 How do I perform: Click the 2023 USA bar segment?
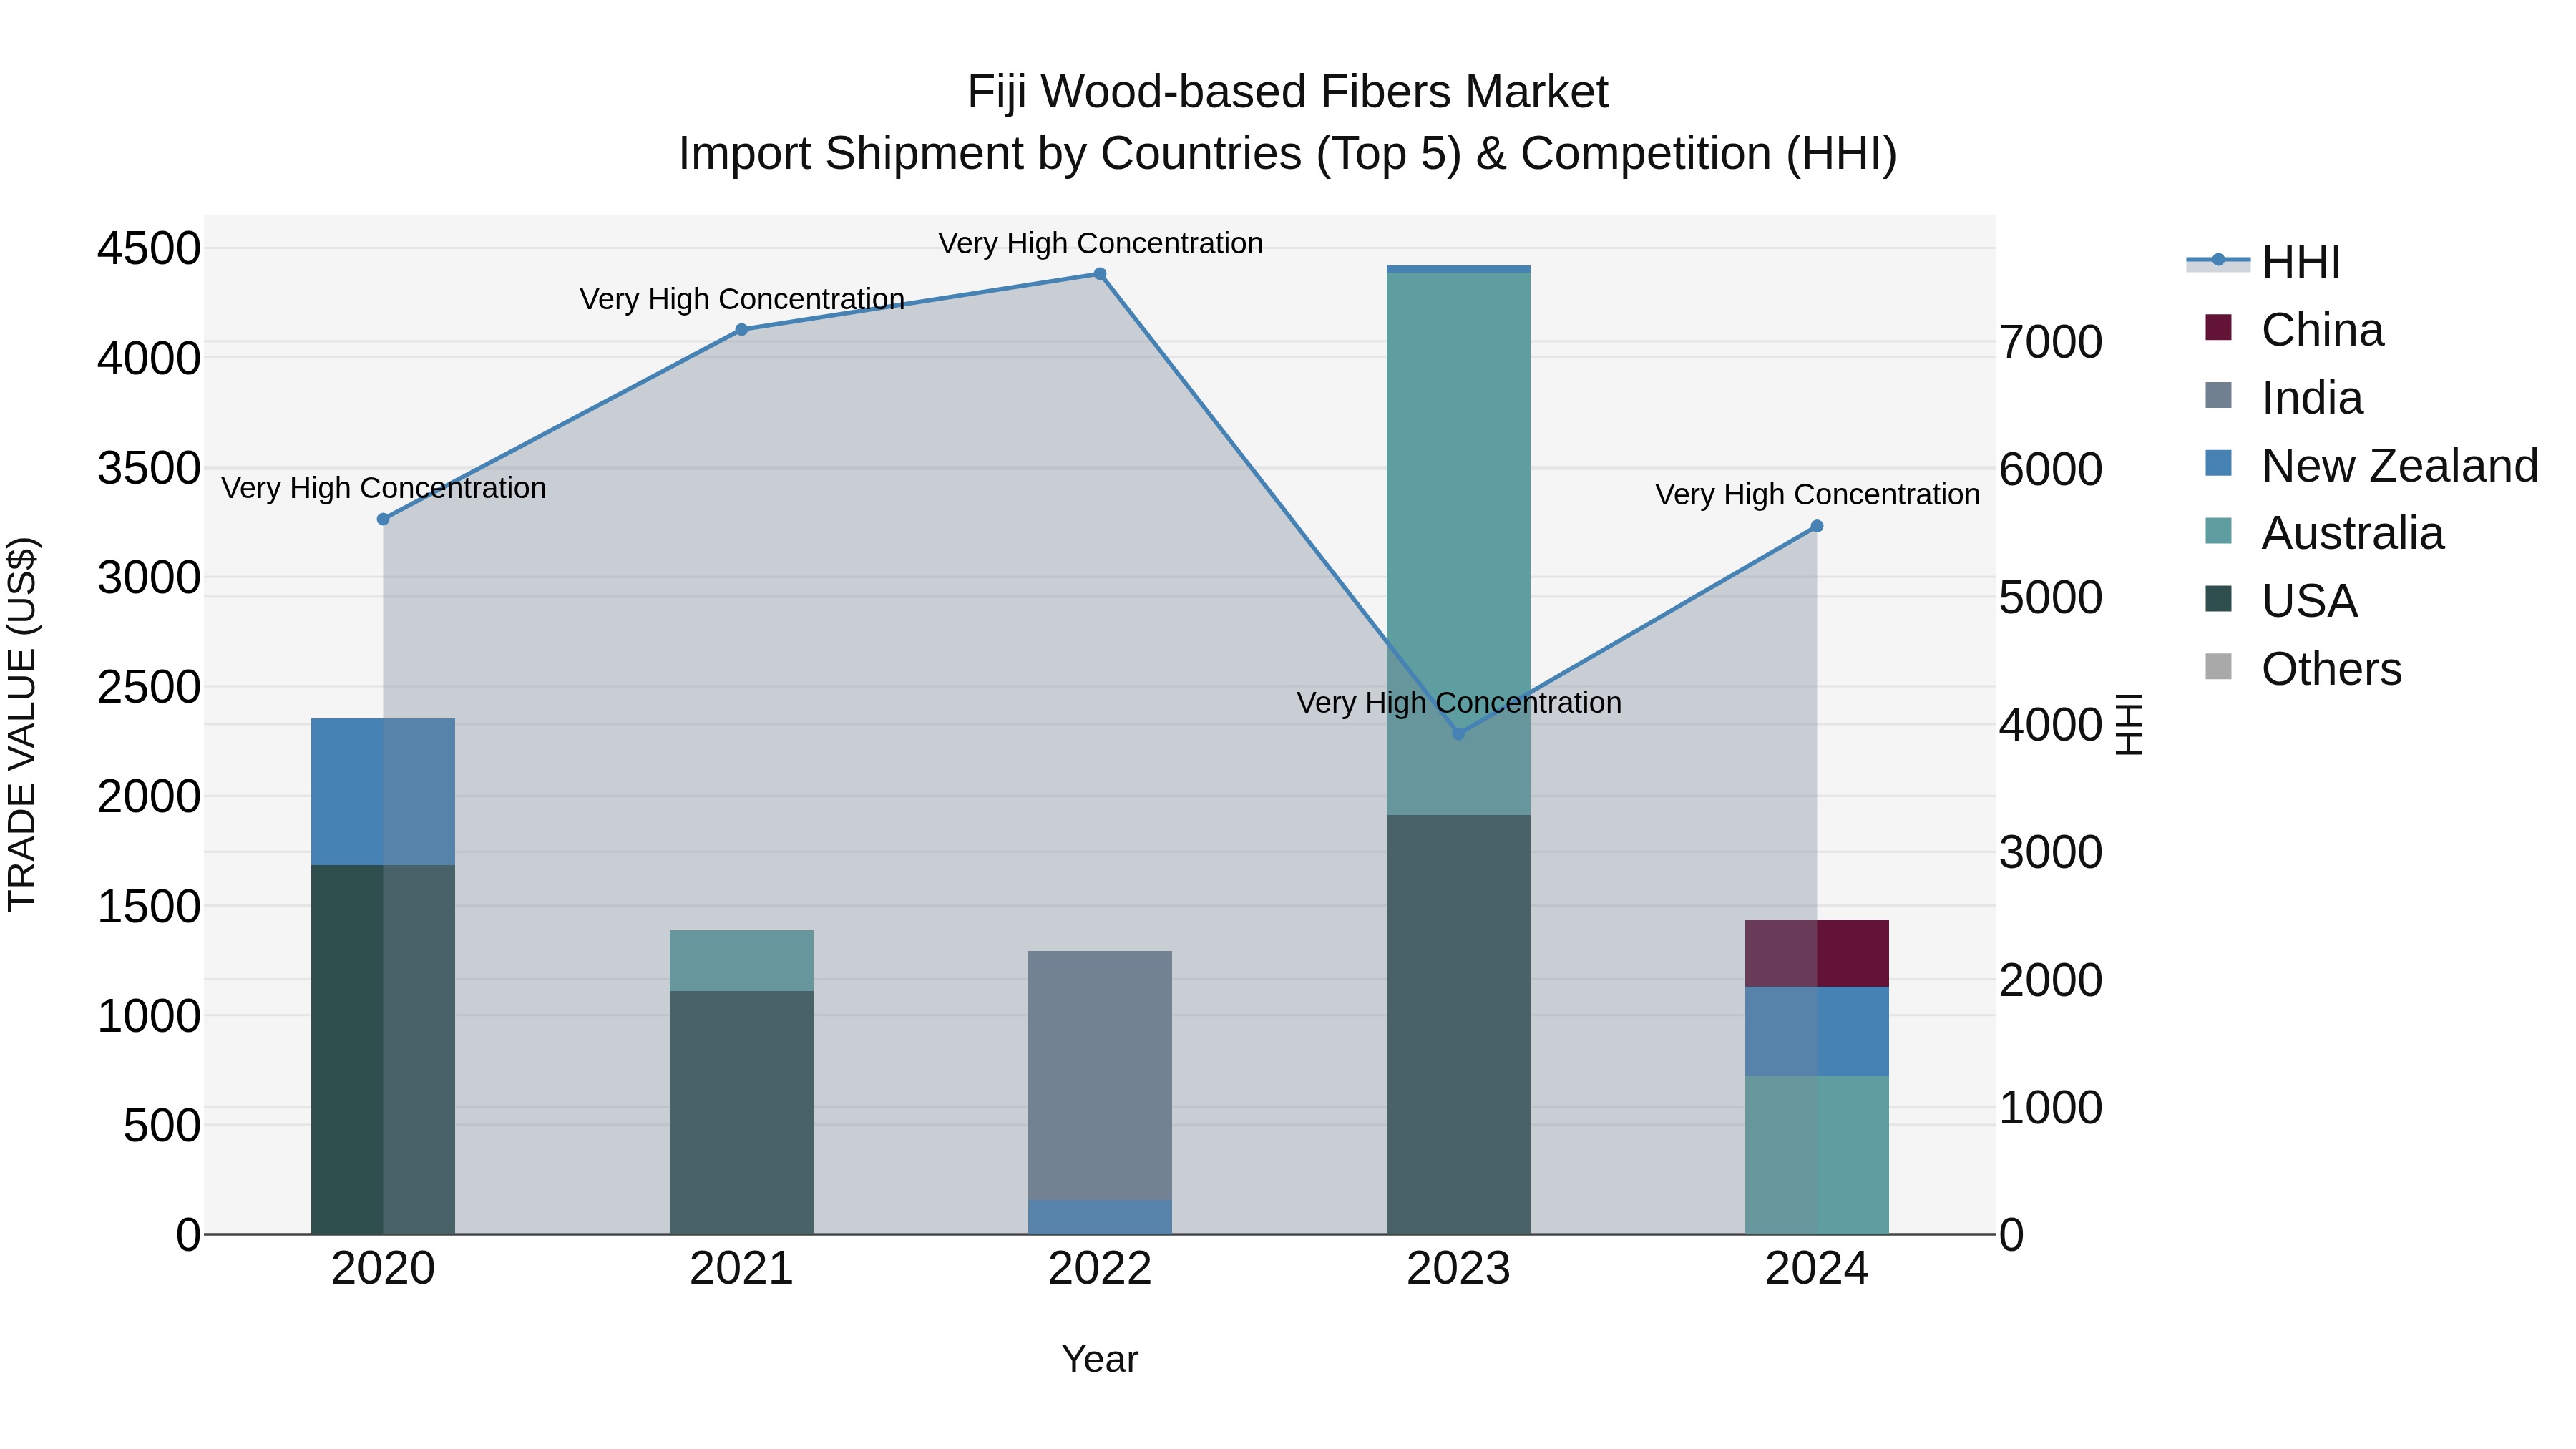(1458, 1025)
